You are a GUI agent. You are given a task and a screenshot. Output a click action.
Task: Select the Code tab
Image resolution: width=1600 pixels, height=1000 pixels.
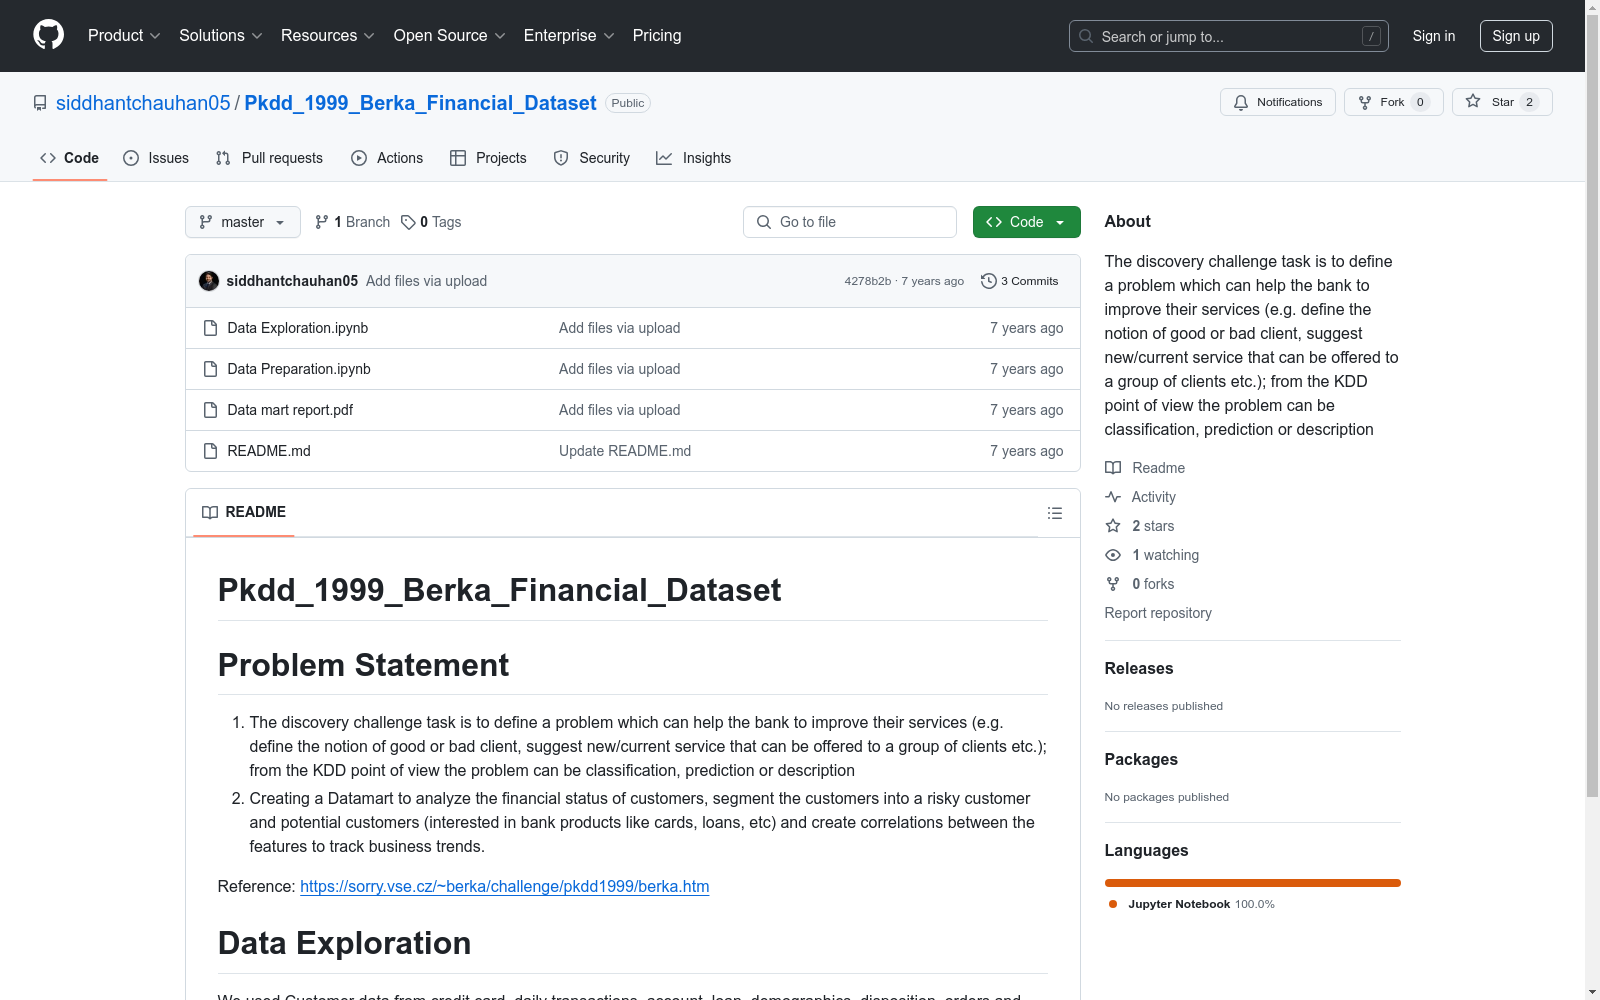click(70, 158)
